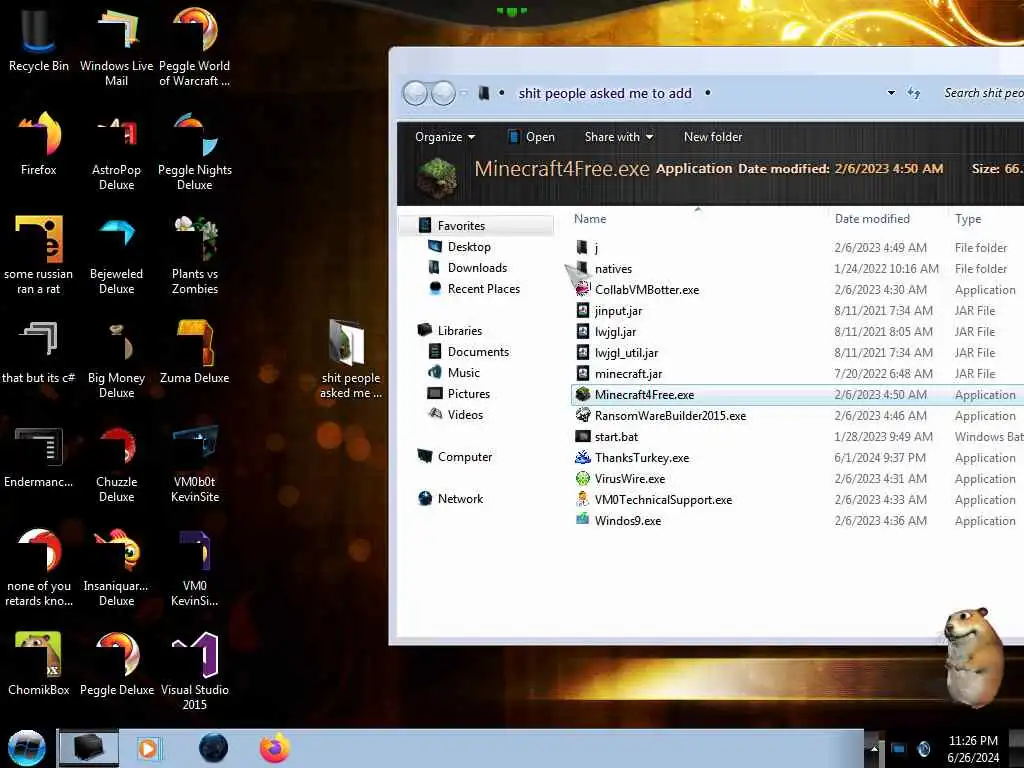The width and height of the screenshot is (1024, 768).
Task: Click the Explorer Forward navigation button
Action: pos(443,93)
